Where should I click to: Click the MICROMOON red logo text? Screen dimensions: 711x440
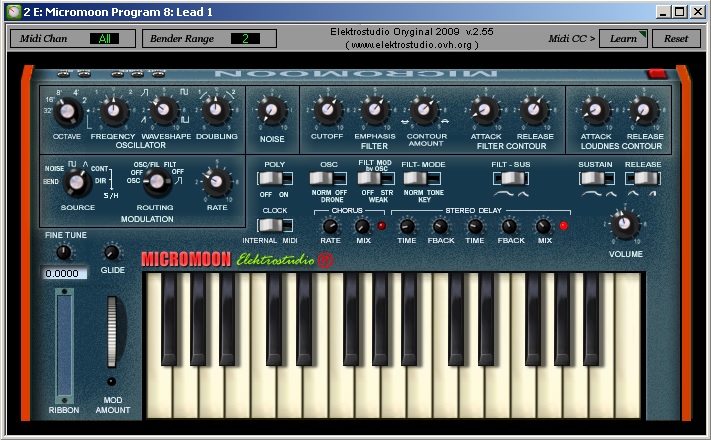[186, 259]
